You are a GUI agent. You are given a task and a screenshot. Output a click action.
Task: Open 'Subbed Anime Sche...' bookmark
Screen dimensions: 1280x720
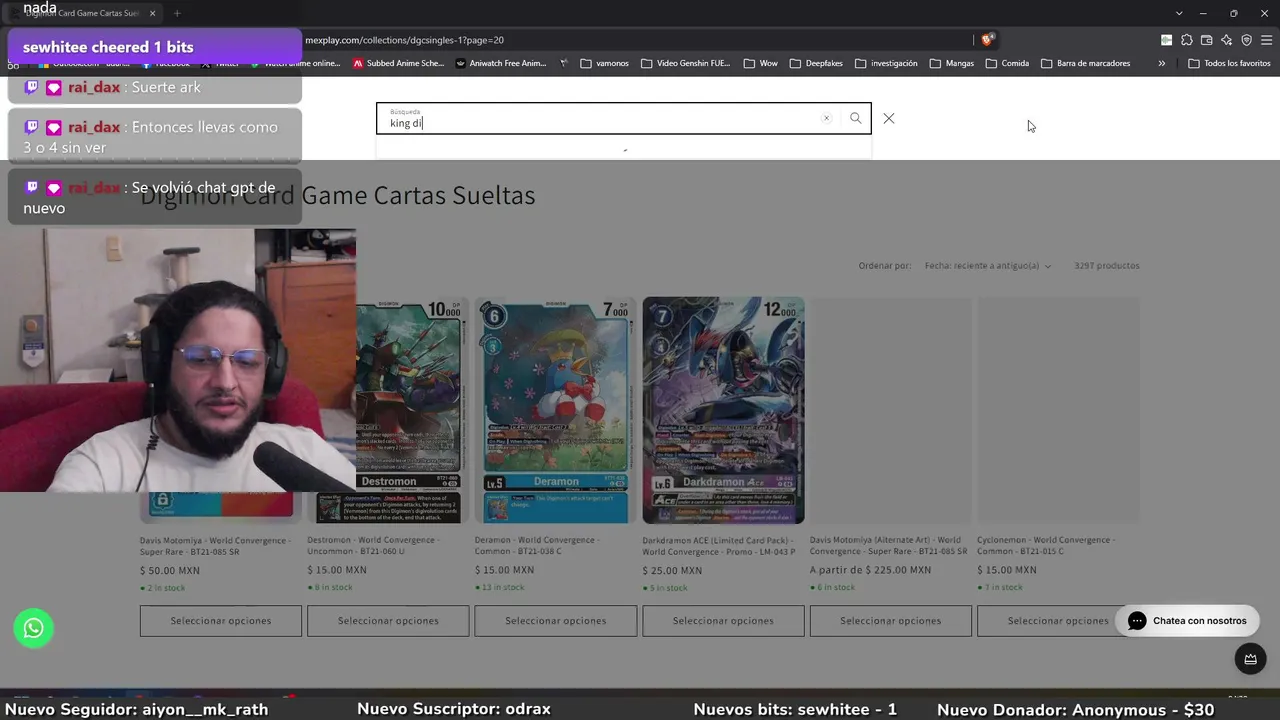pos(398,63)
